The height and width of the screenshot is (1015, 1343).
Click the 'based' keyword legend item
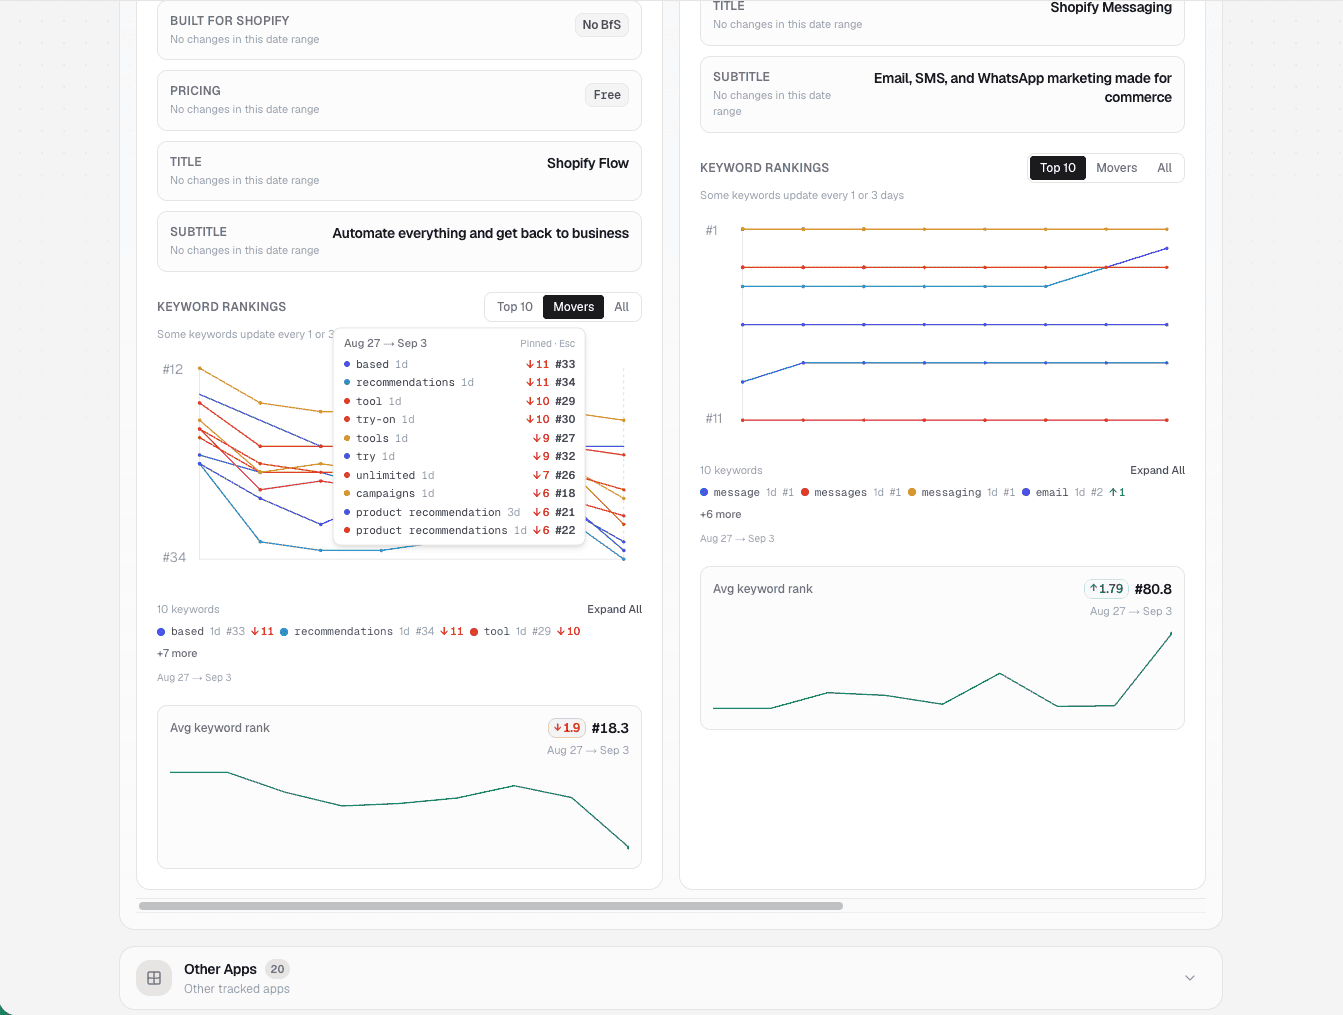point(215,632)
